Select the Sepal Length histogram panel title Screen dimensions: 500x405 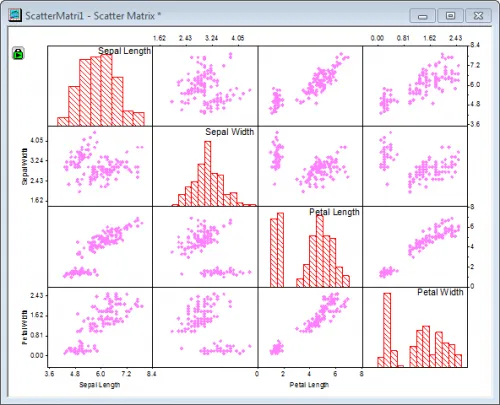pyautogui.click(x=124, y=51)
